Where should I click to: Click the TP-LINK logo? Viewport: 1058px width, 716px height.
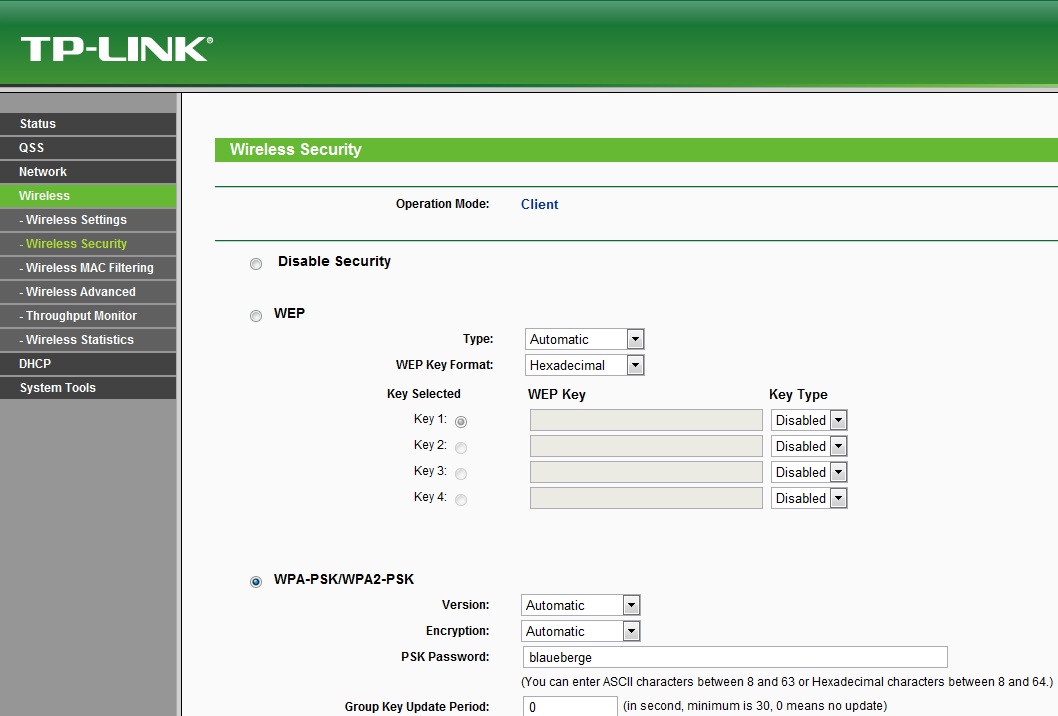(117, 49)
